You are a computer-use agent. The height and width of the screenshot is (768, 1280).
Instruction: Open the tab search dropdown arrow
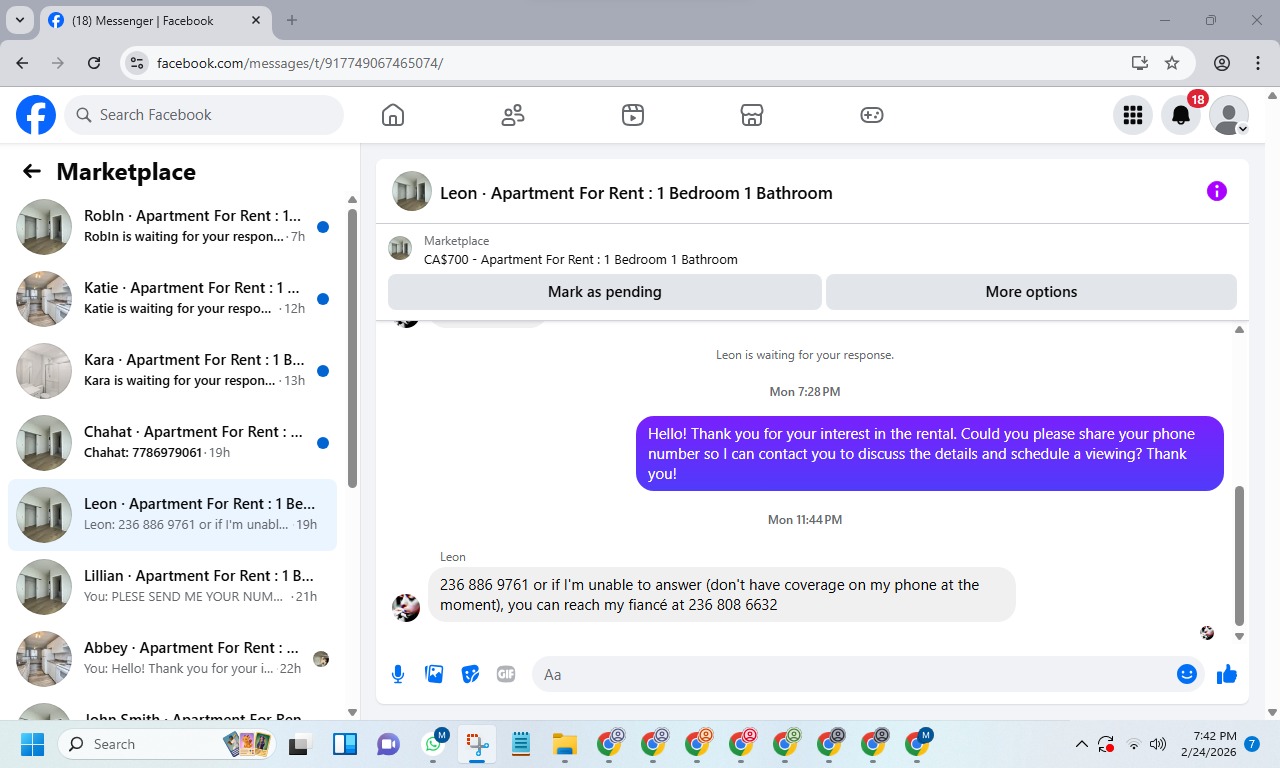[19, 20]
